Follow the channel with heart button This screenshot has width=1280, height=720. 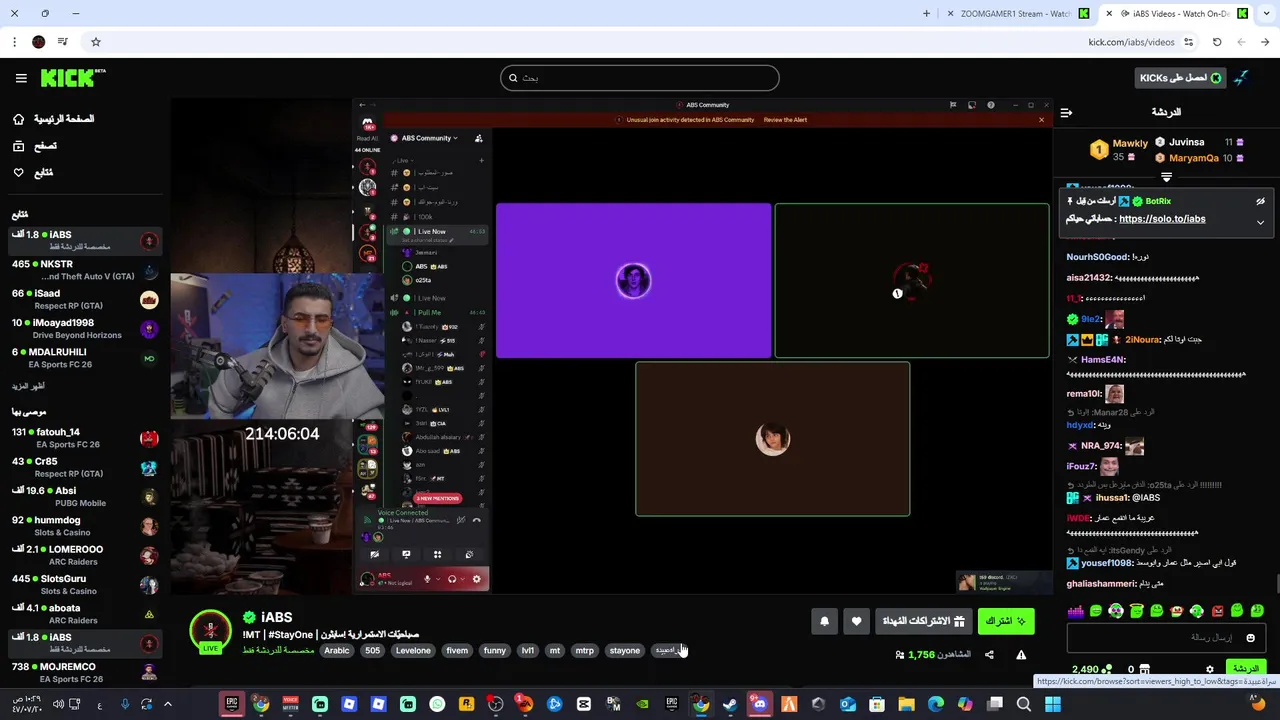click(856, 621)
